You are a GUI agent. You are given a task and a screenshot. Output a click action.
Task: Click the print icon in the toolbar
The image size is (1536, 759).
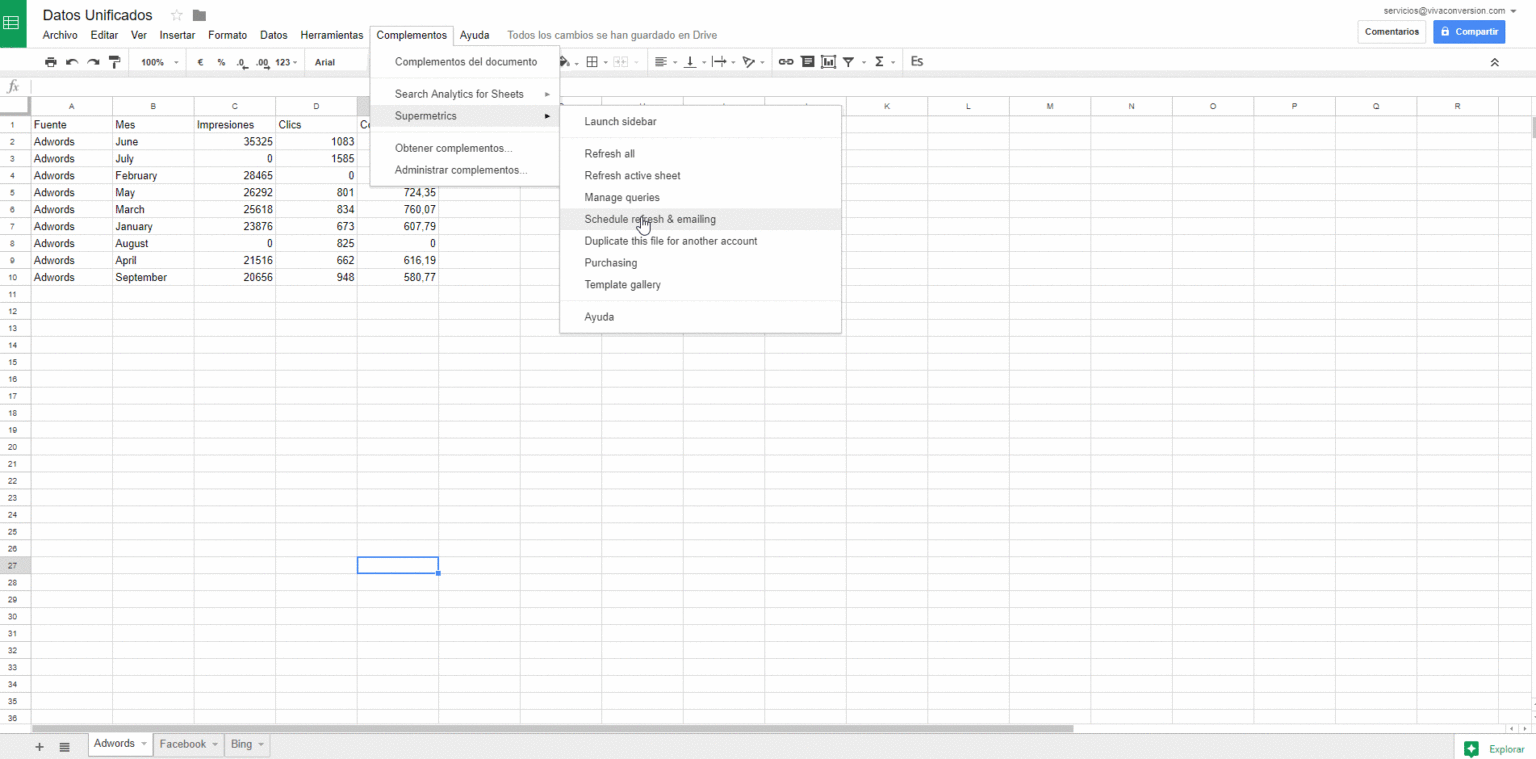[x=51, y=62]
